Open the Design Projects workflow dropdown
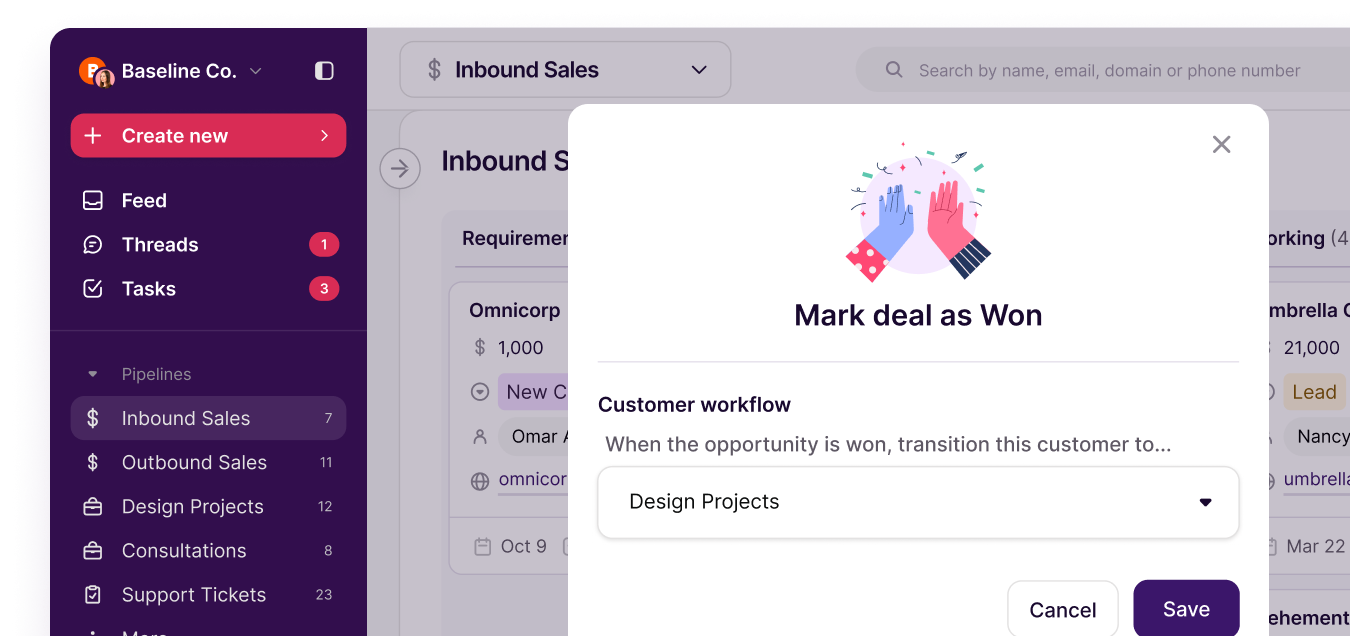This screenshot has width=1350, height=636. [x=917, y=502]
